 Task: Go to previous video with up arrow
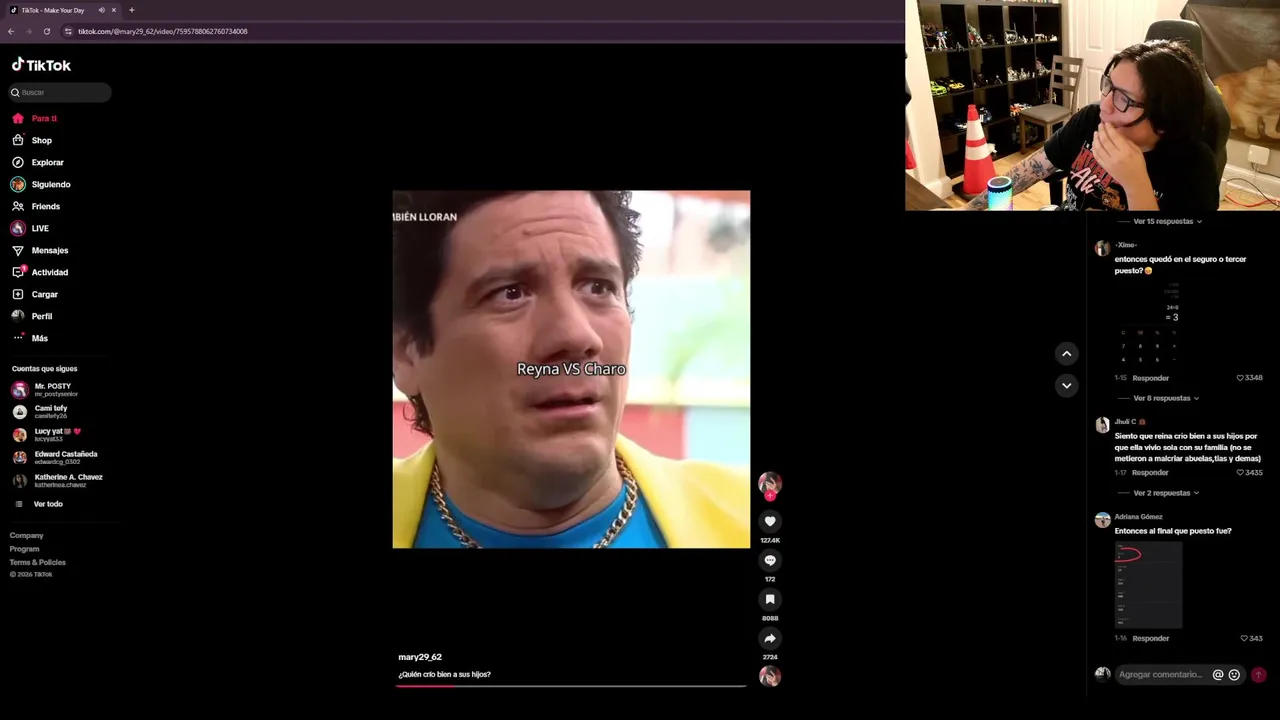(1066, 353)
